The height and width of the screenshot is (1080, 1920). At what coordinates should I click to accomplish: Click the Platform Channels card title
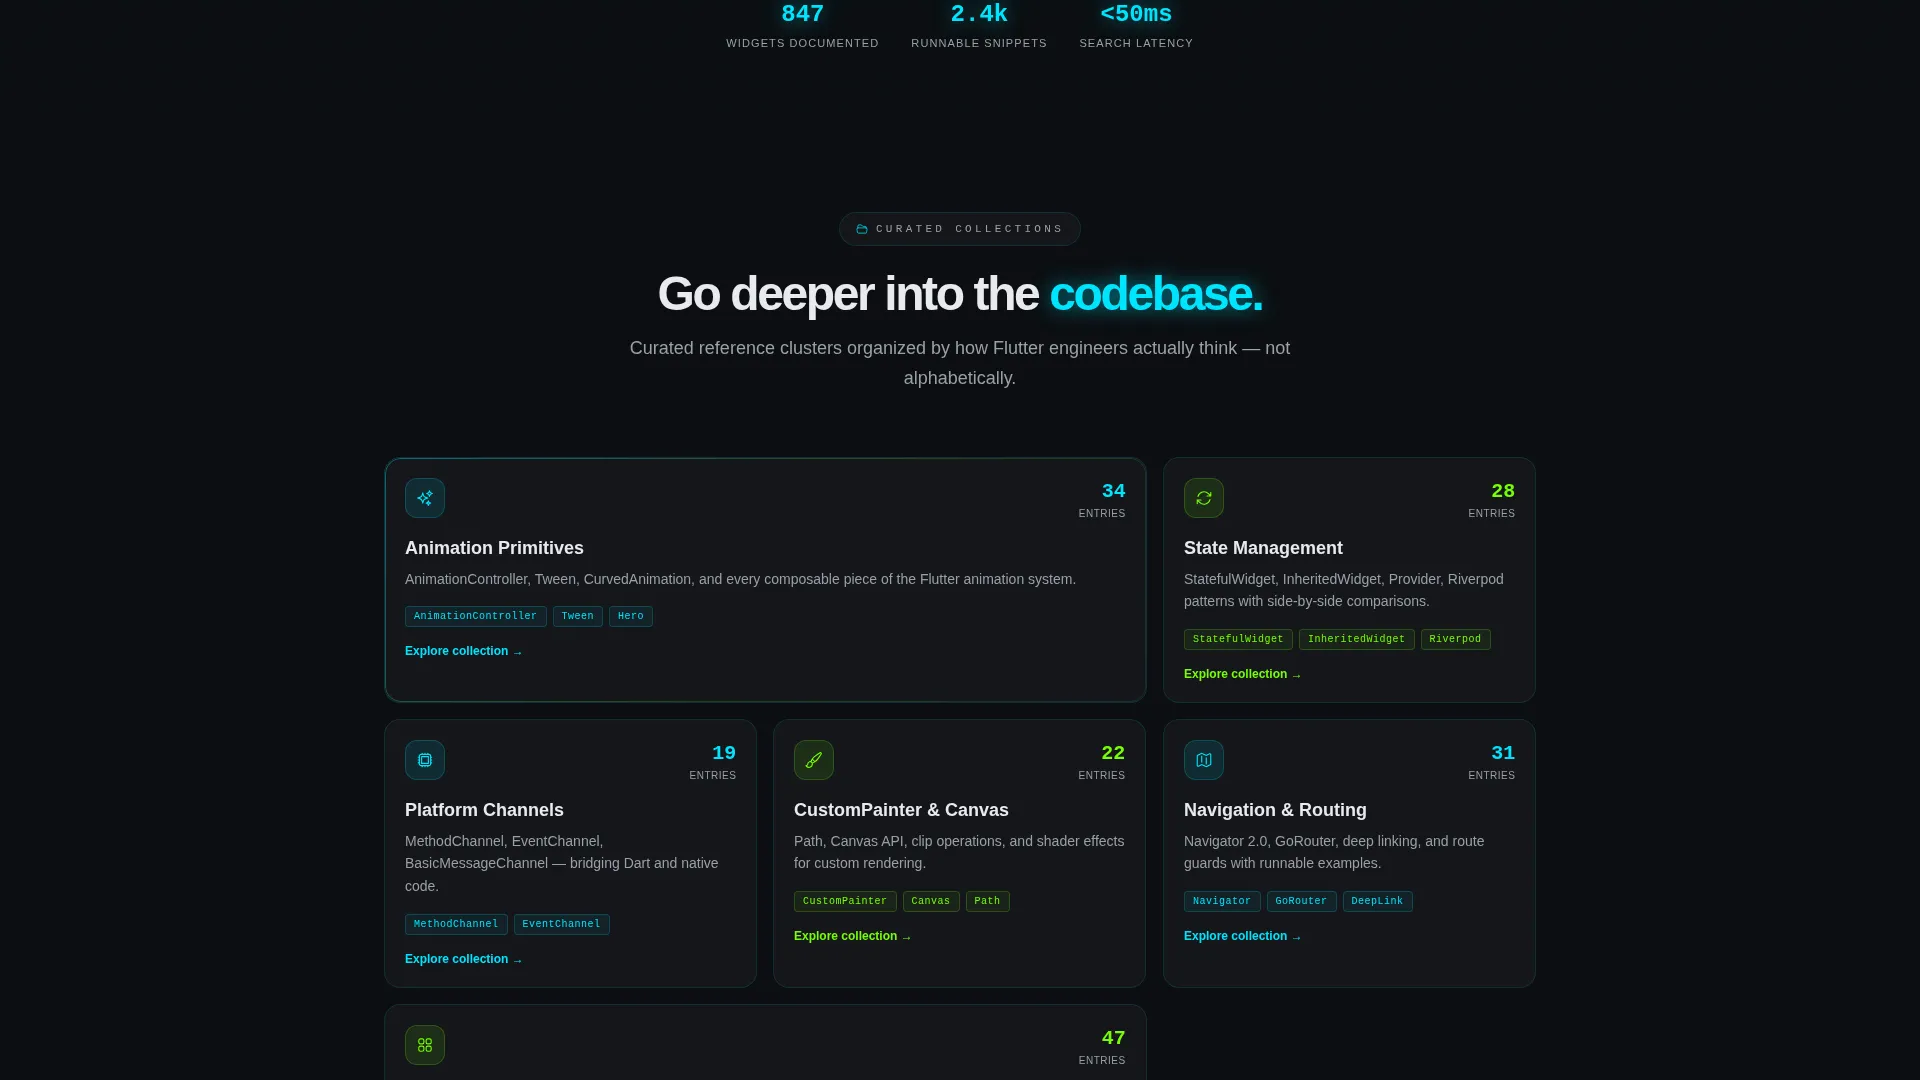[484, 810]
